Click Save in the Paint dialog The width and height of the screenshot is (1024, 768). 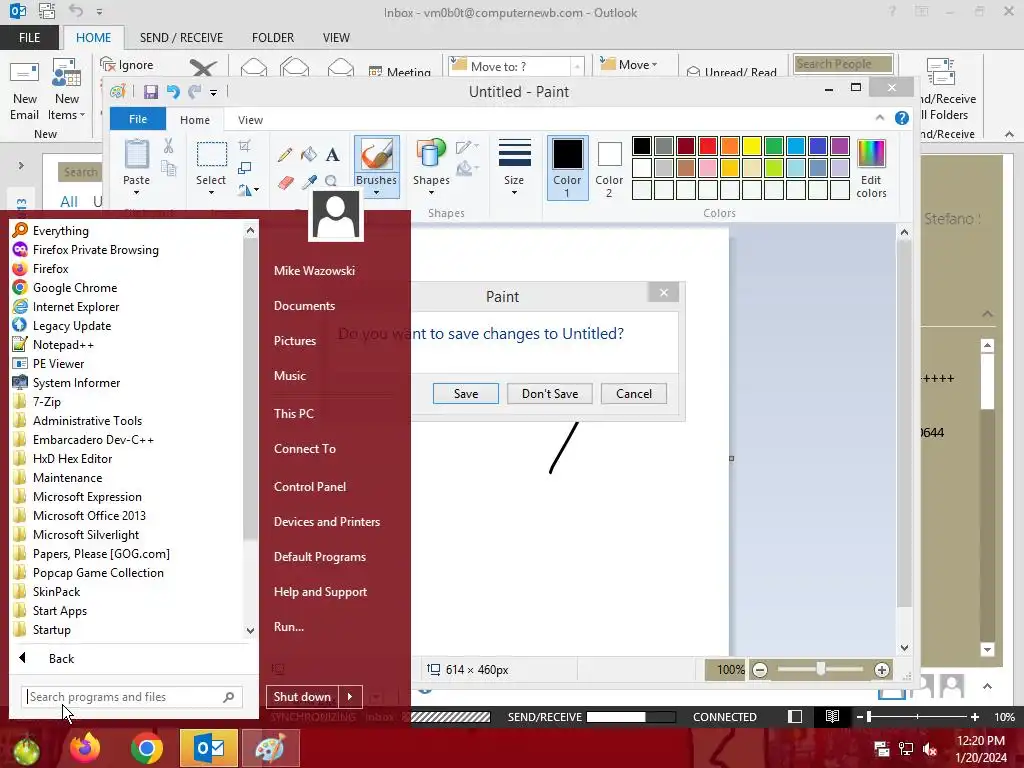tap(466, 394)
